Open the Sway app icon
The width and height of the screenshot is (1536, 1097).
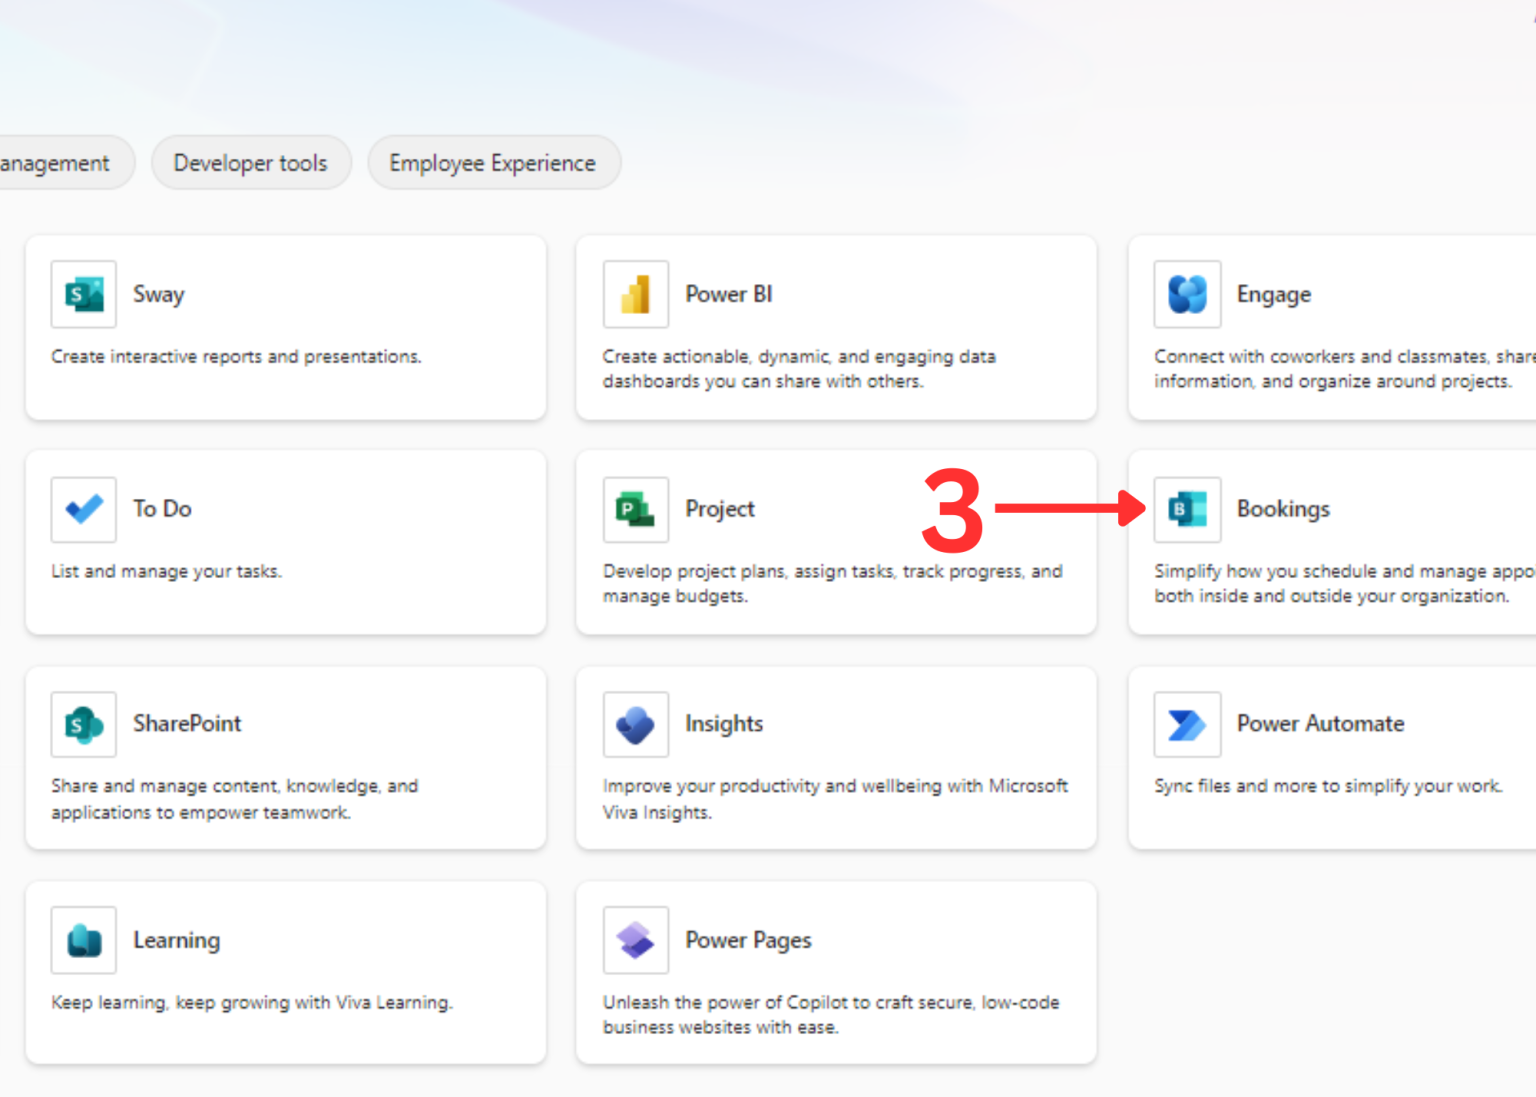click(83, 294)
